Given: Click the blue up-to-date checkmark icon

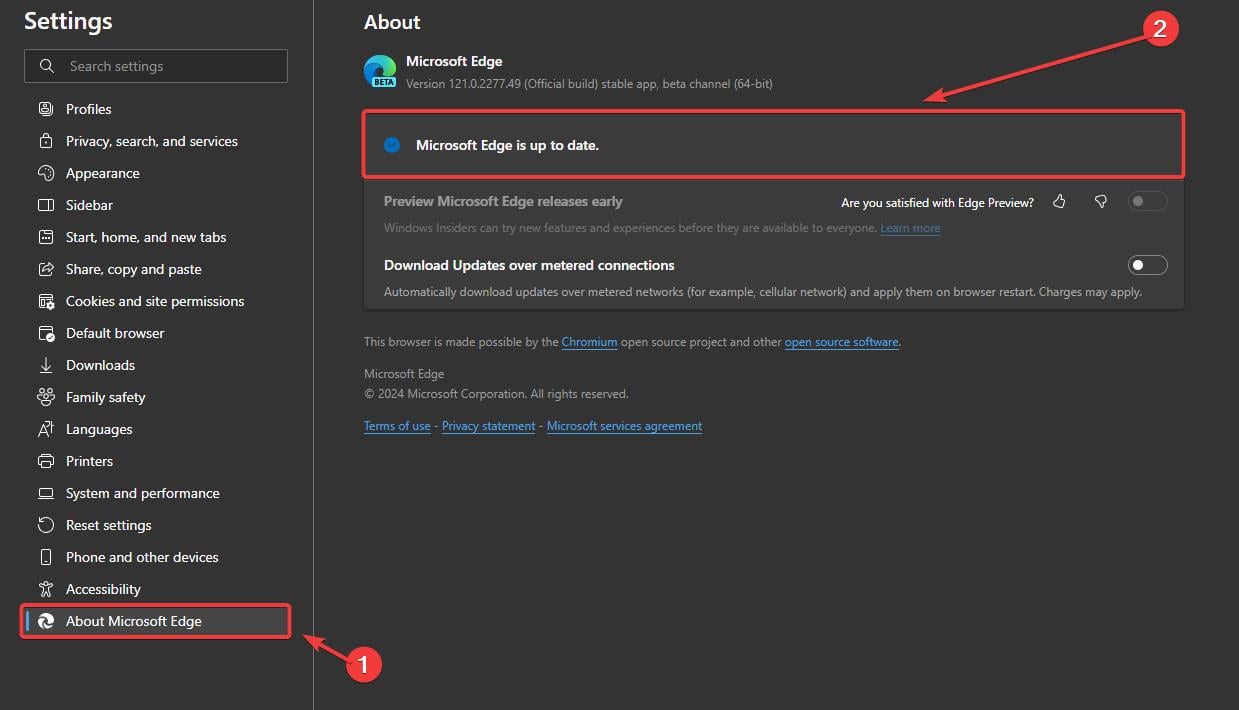Looking at the screenshot, I should (392, 145).
